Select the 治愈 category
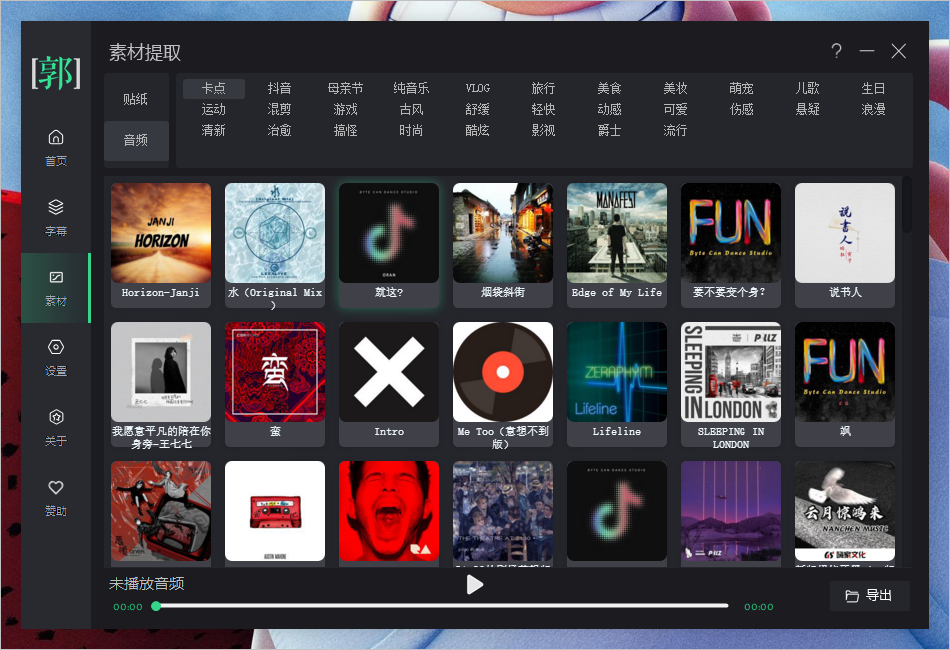The width and height of the screenshot is (950, 650). (279, 130)
